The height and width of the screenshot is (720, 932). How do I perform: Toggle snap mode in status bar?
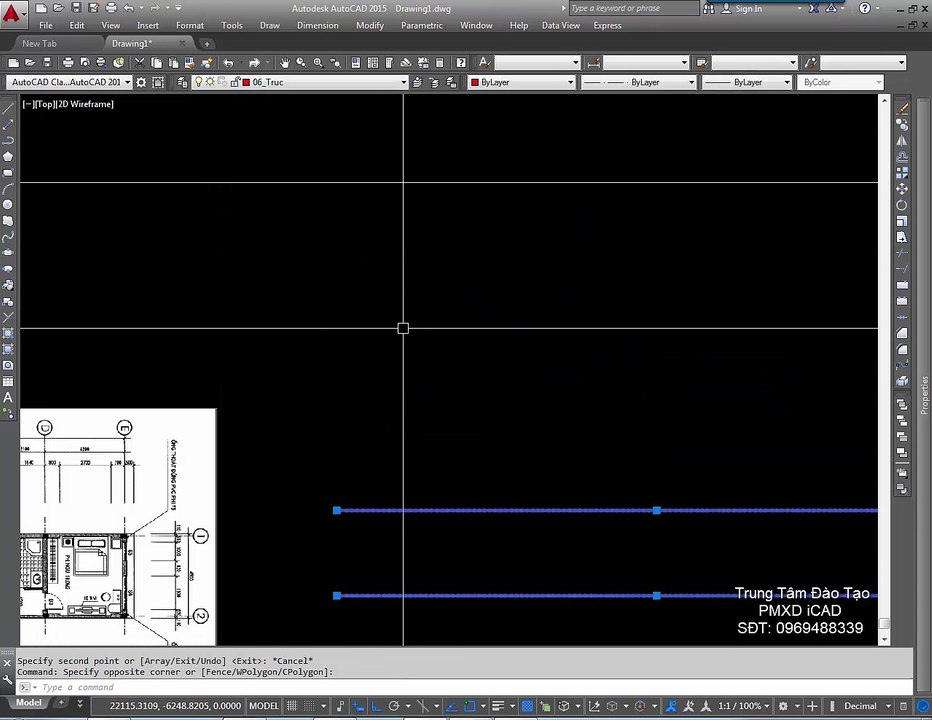(x=309, y=706)
